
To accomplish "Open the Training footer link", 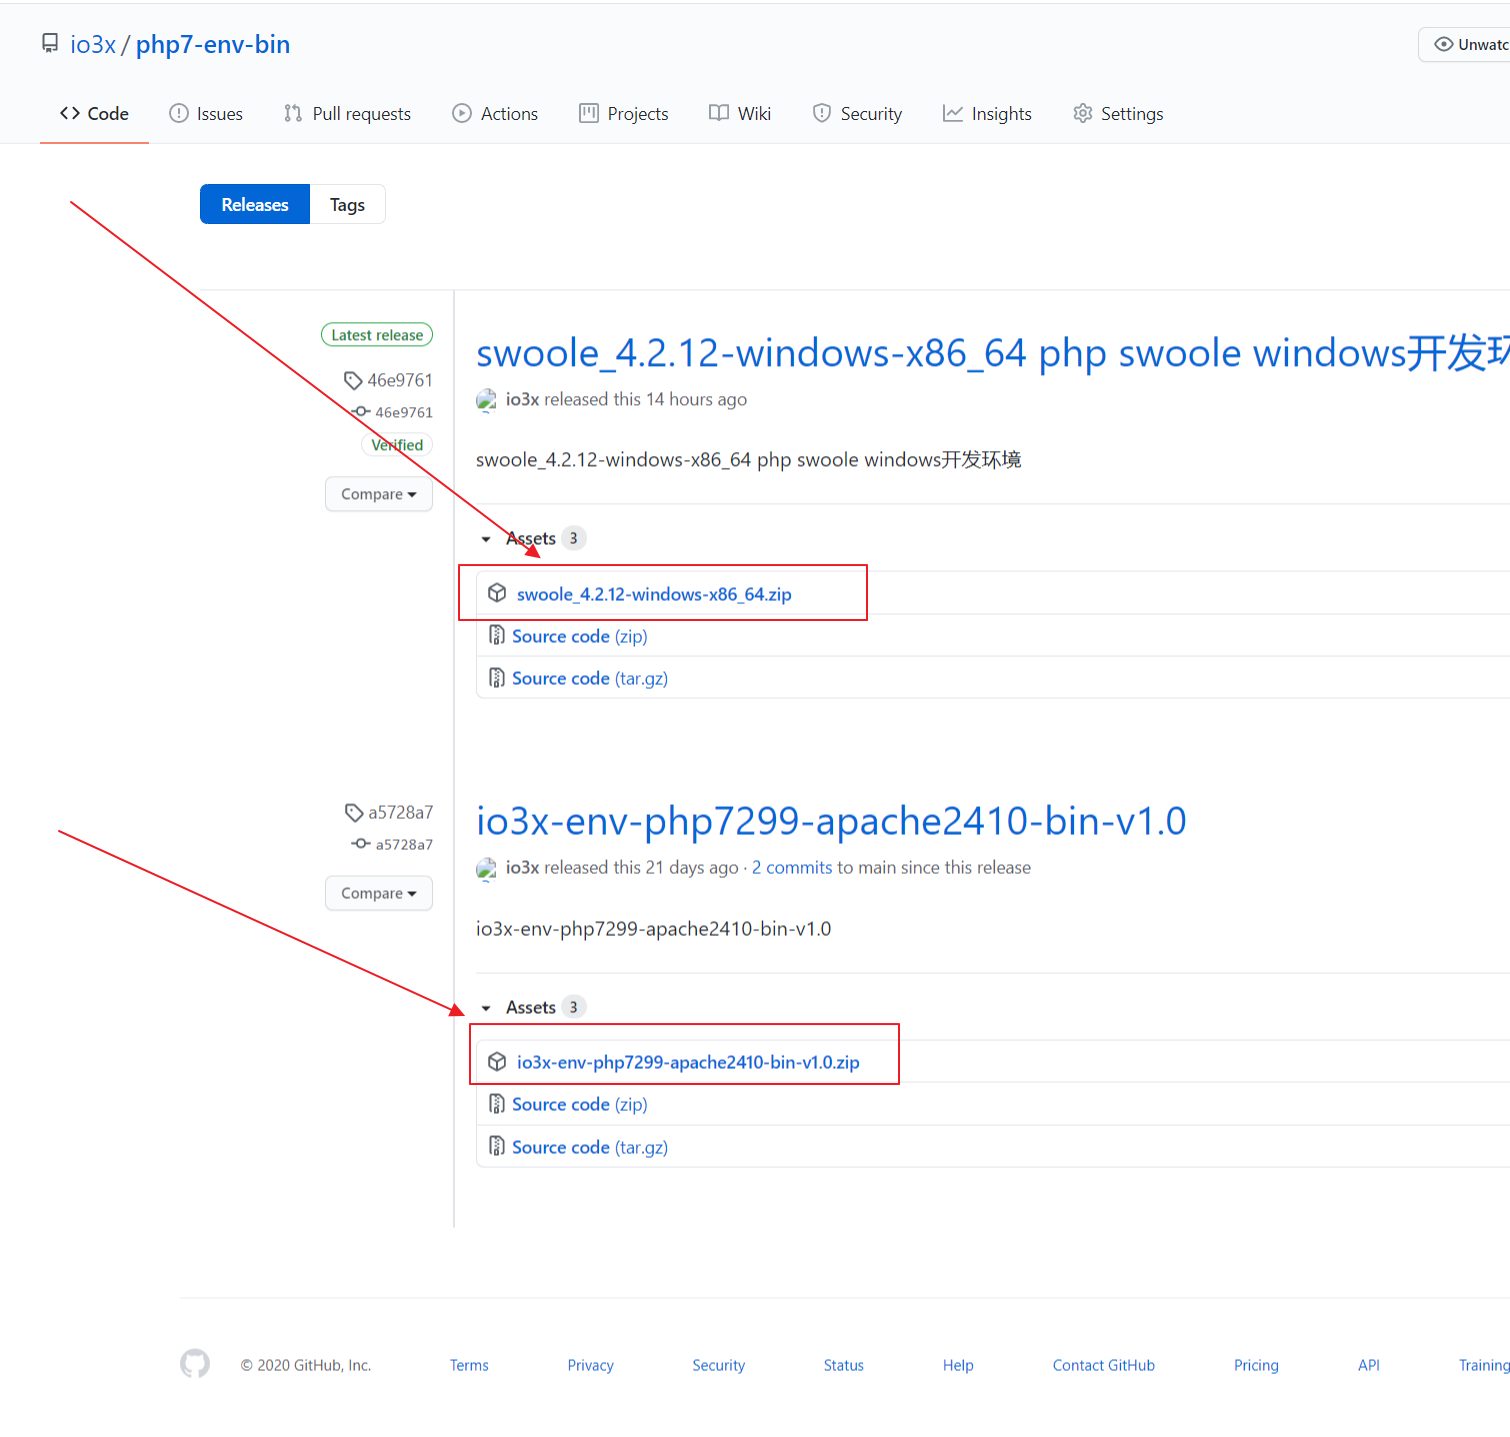I will click(x=1484, y=1365).
